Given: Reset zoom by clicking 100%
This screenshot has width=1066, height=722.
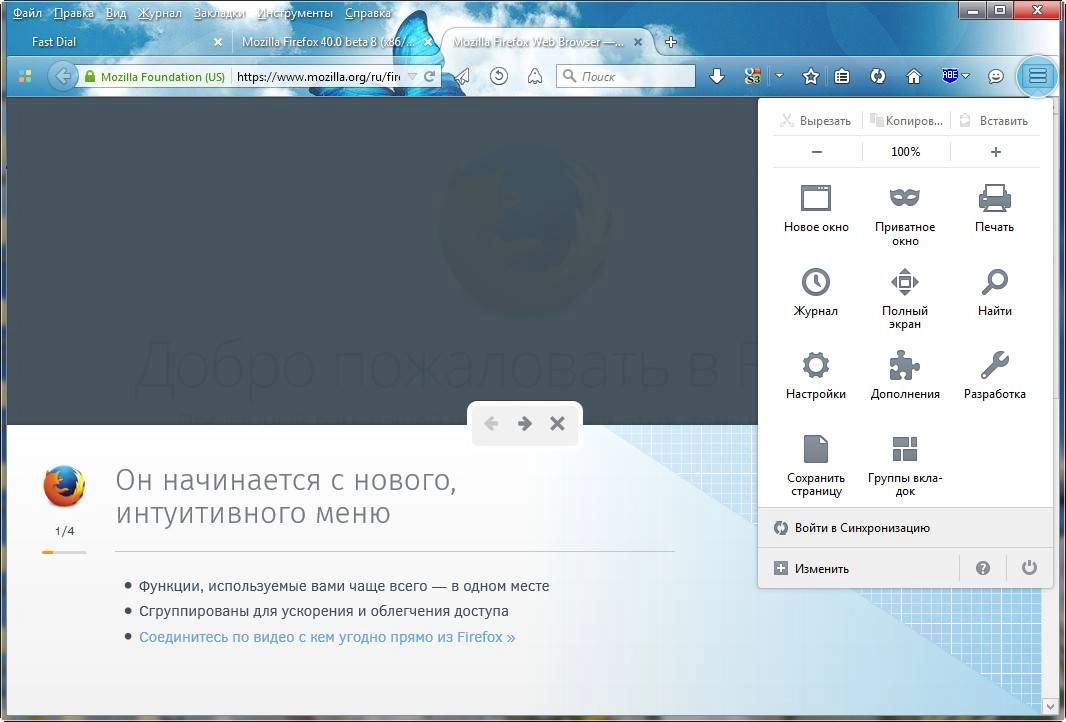Looking at the screenshot, I should coord(906,152).
